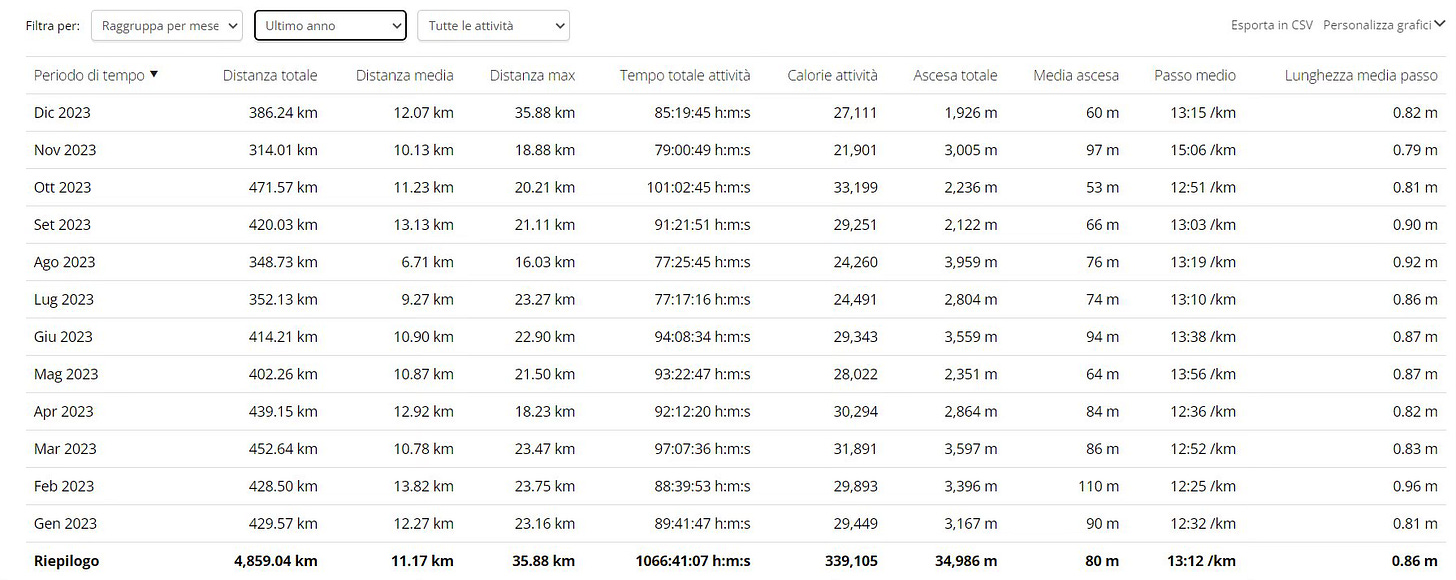Click the 'Filtra per:' label
1456x580 pixels.
53,26
